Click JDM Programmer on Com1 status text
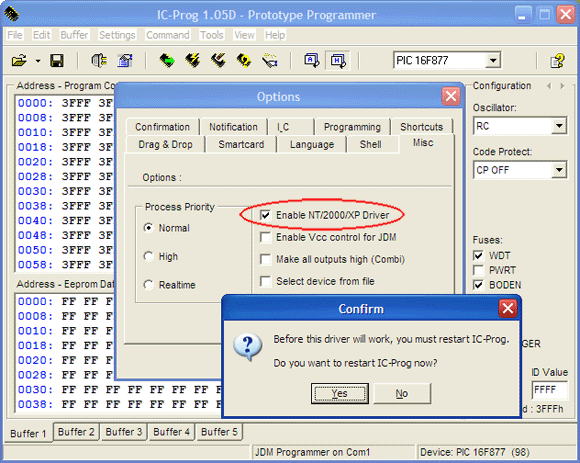The height and width of the screenshot is (463, 580). (x=313, y=452)
